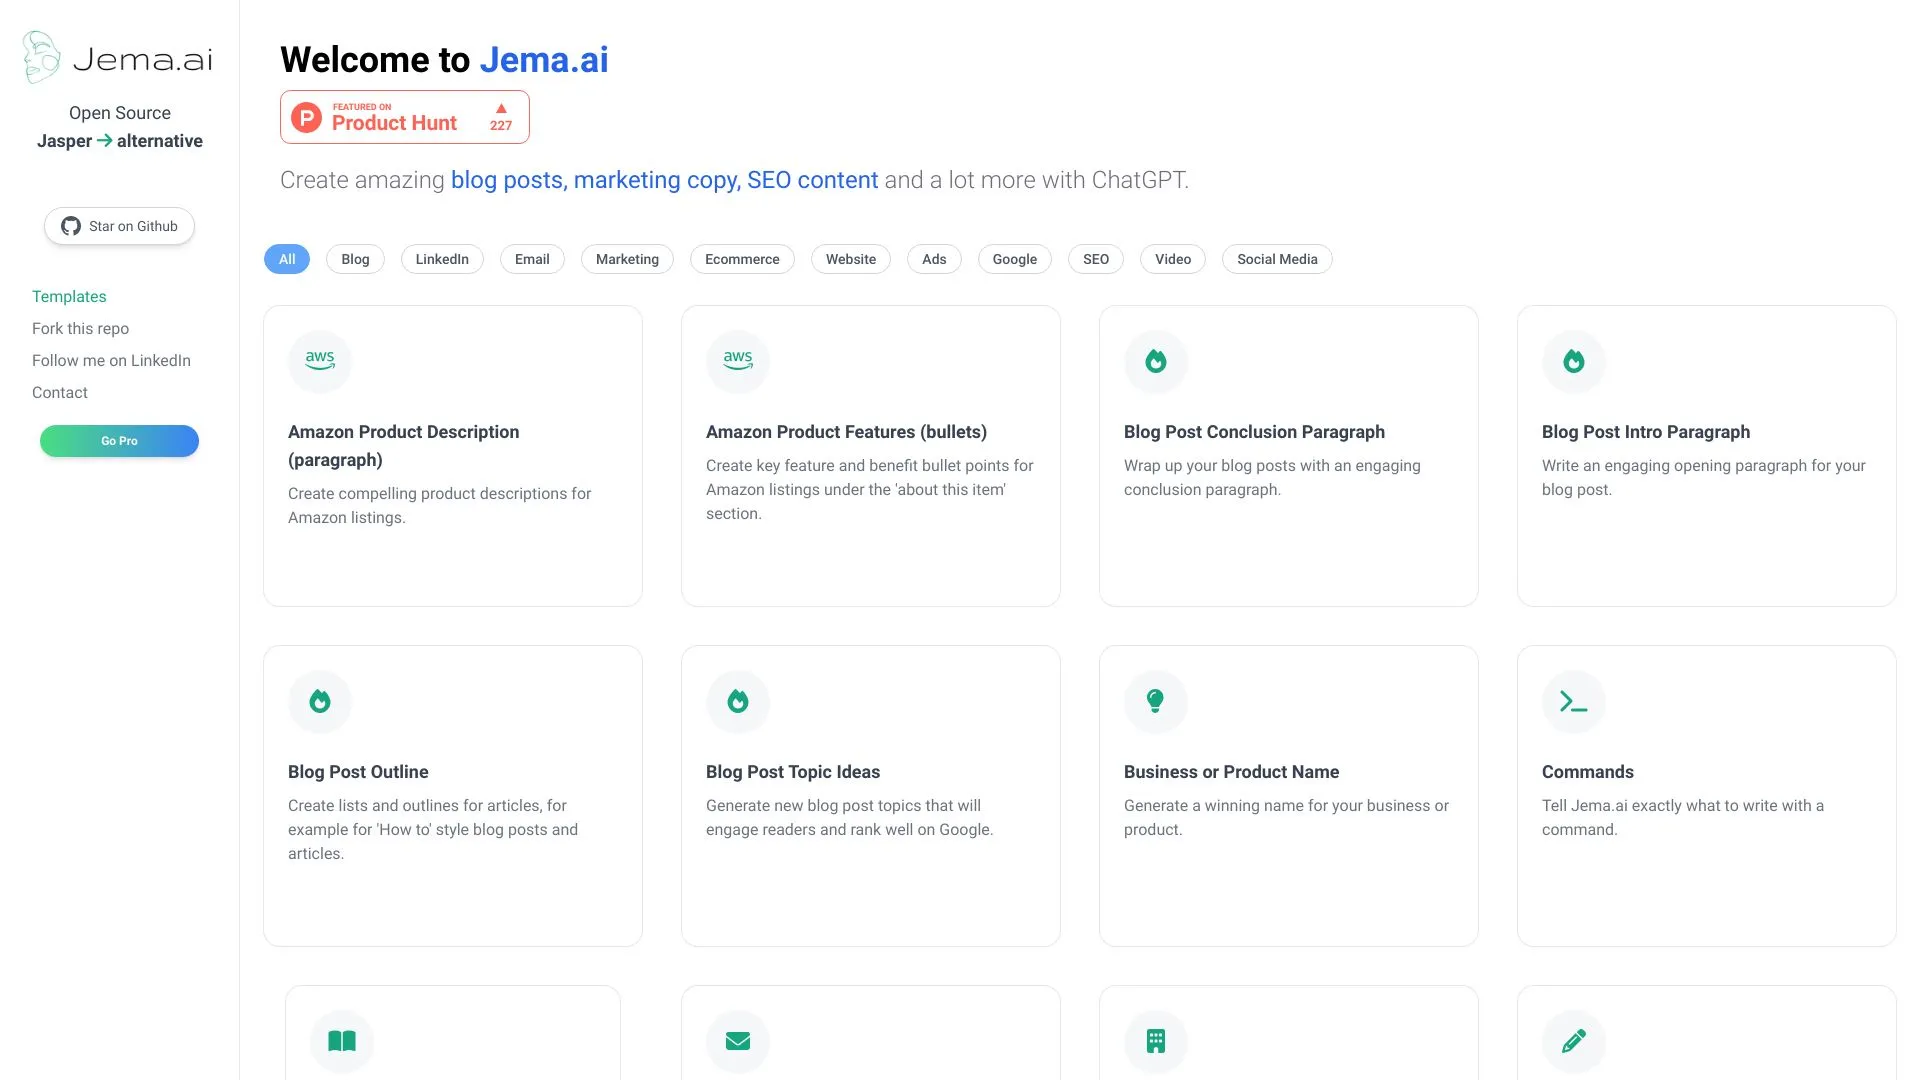Click the flame icon on Blog Post Conclusion Paragraph
The height and width of the screenshot is (1080, 1920).
(1155, 361)
